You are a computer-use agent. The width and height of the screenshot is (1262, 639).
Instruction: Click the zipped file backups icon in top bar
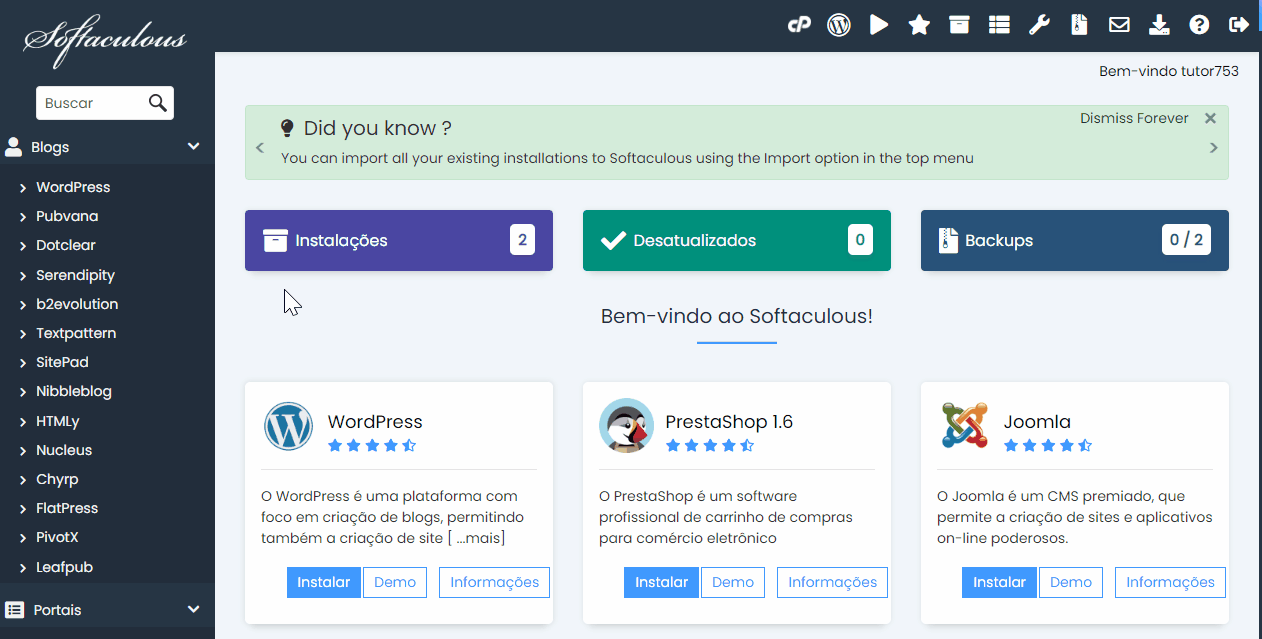point(1079,25)
